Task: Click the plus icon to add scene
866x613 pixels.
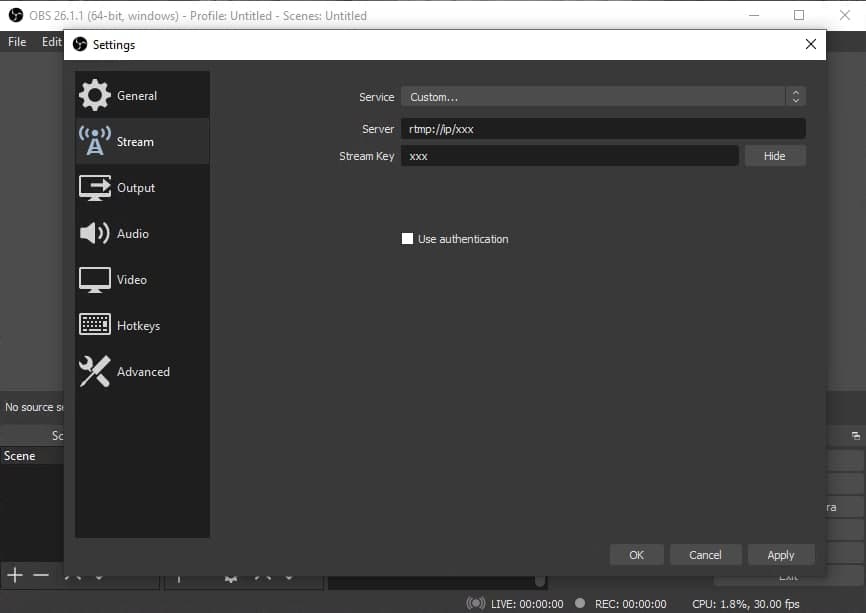Action: click(15, 575)
